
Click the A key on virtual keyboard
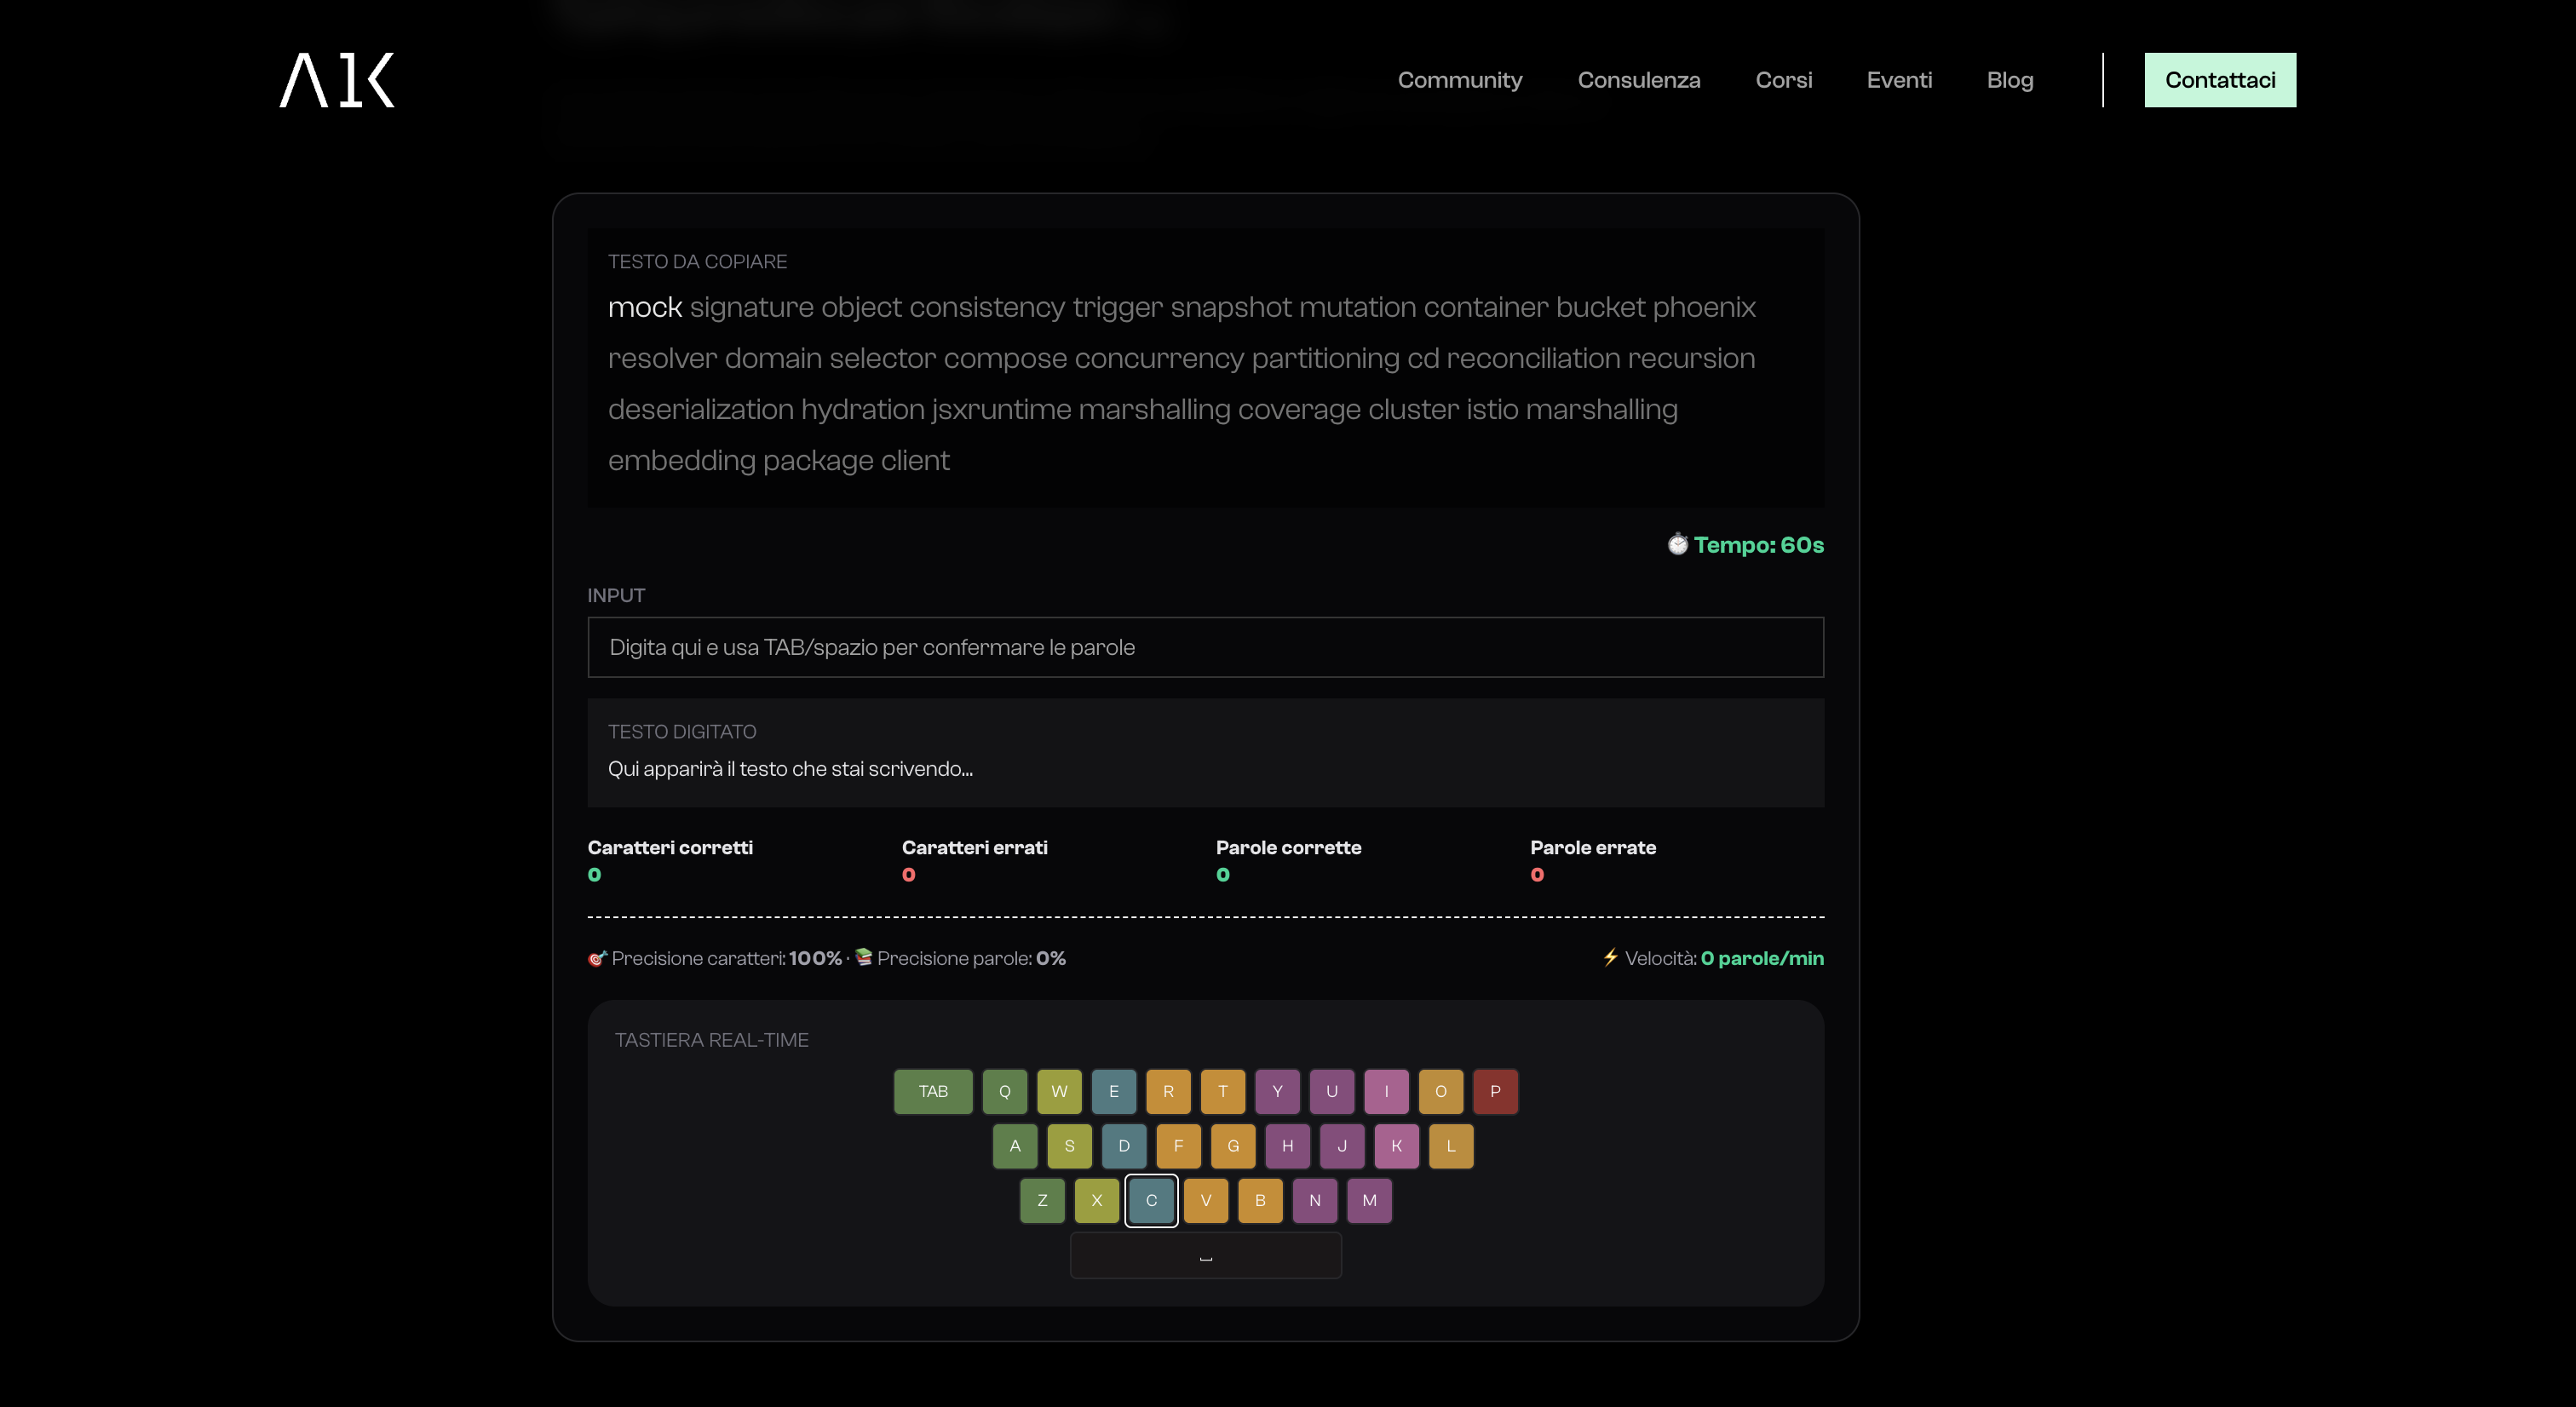(1015, 1146)
